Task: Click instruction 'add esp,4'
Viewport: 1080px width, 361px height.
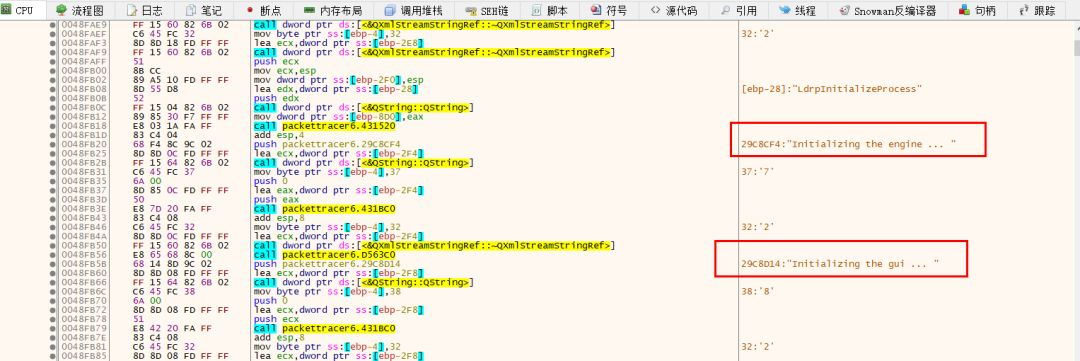Action: click(x=280, y=135)
